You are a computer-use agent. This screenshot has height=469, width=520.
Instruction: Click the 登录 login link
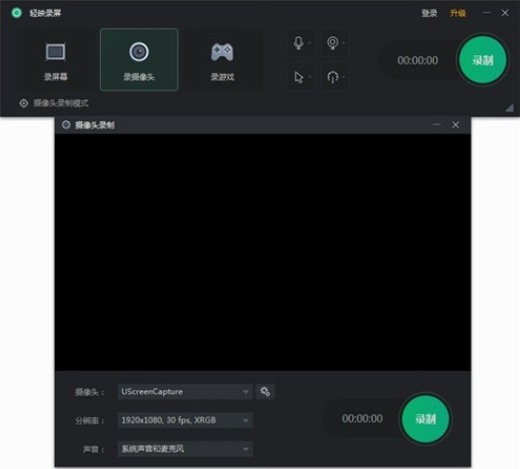point(429,13)
